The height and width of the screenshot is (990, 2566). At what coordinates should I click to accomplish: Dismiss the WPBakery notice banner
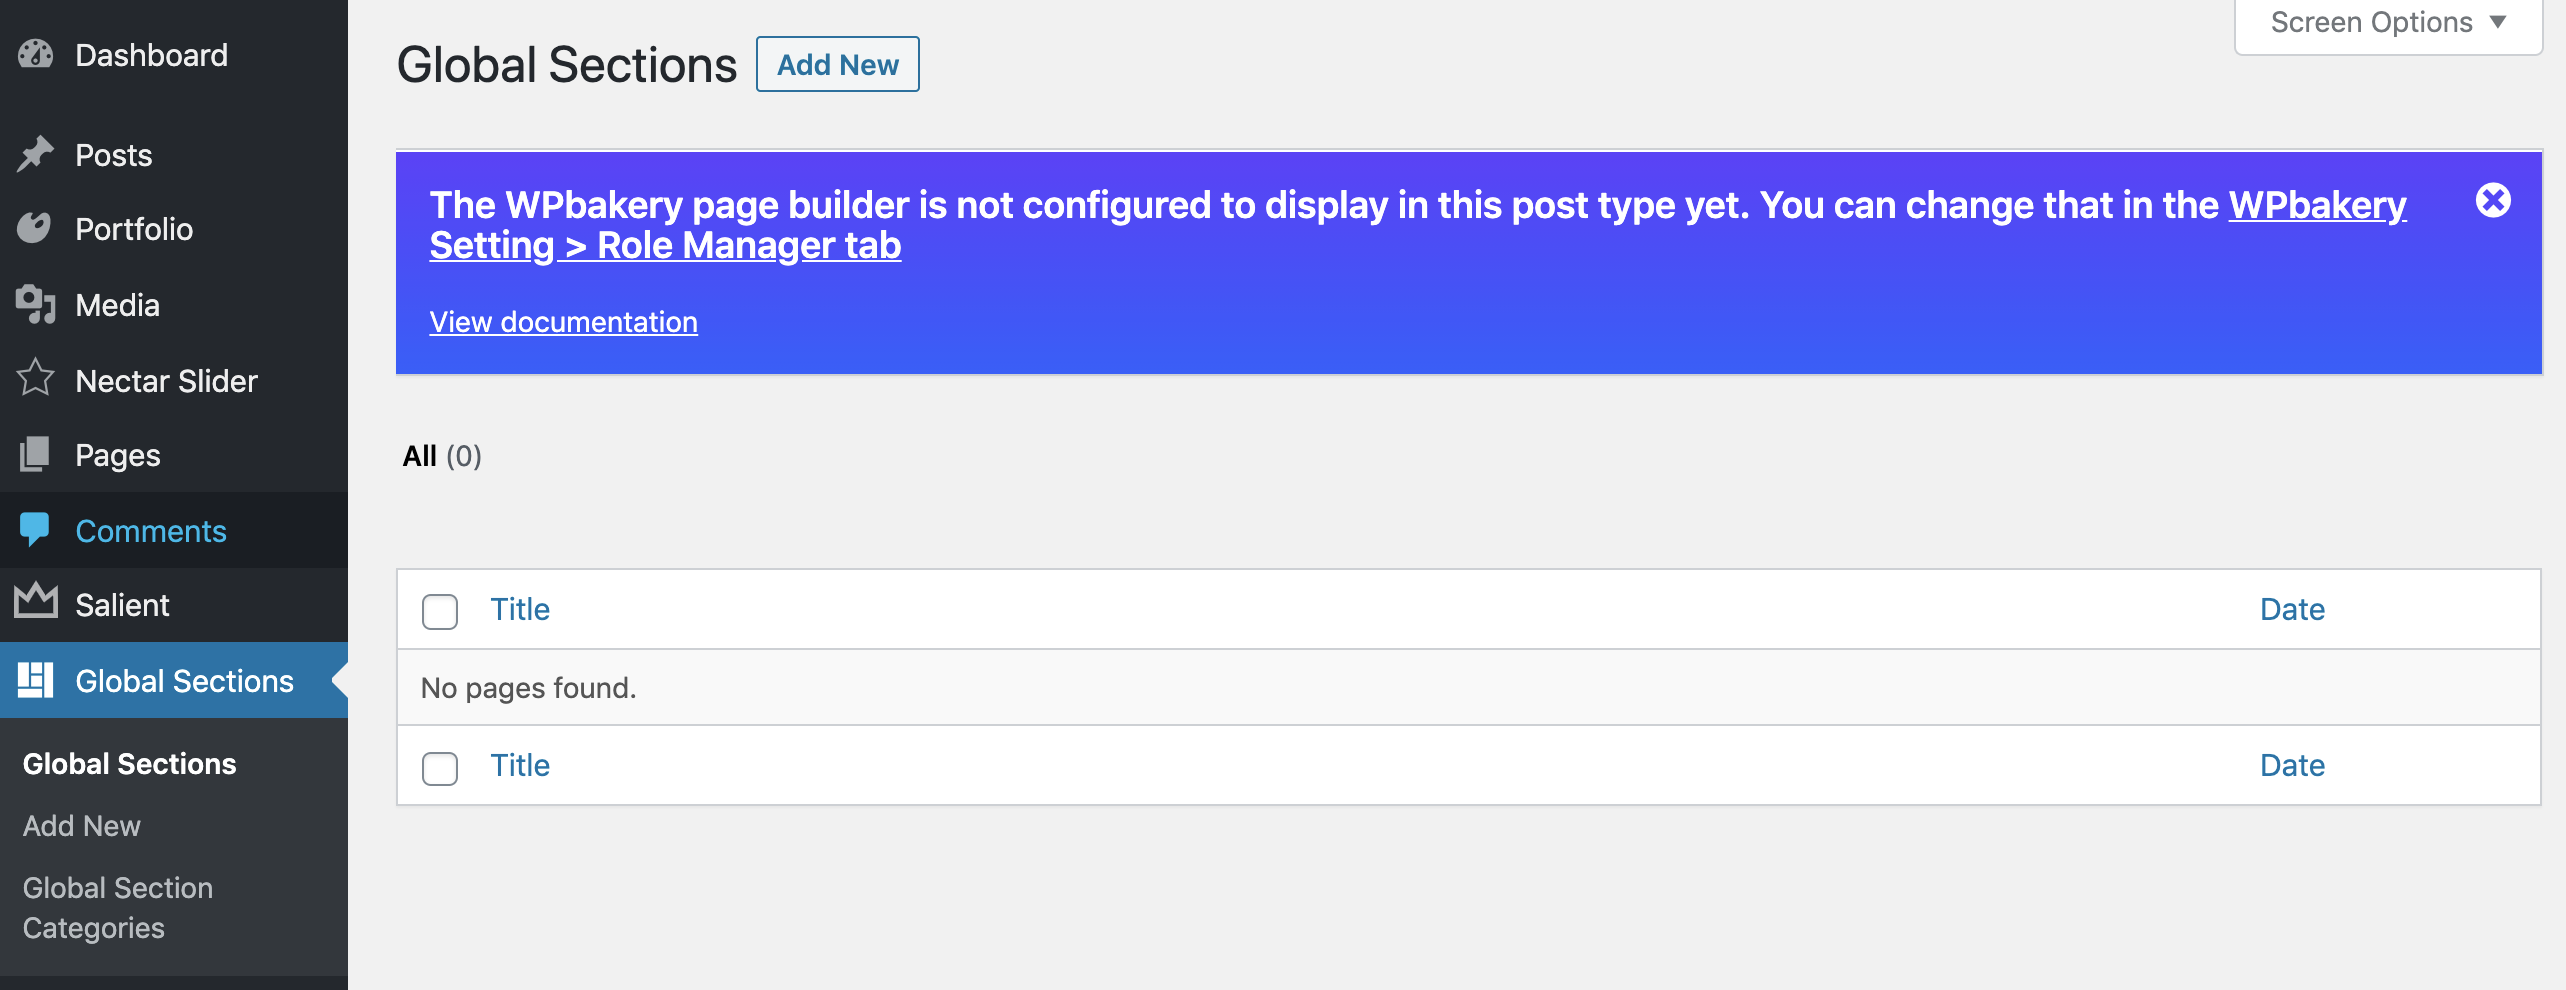click(2493, 201)
